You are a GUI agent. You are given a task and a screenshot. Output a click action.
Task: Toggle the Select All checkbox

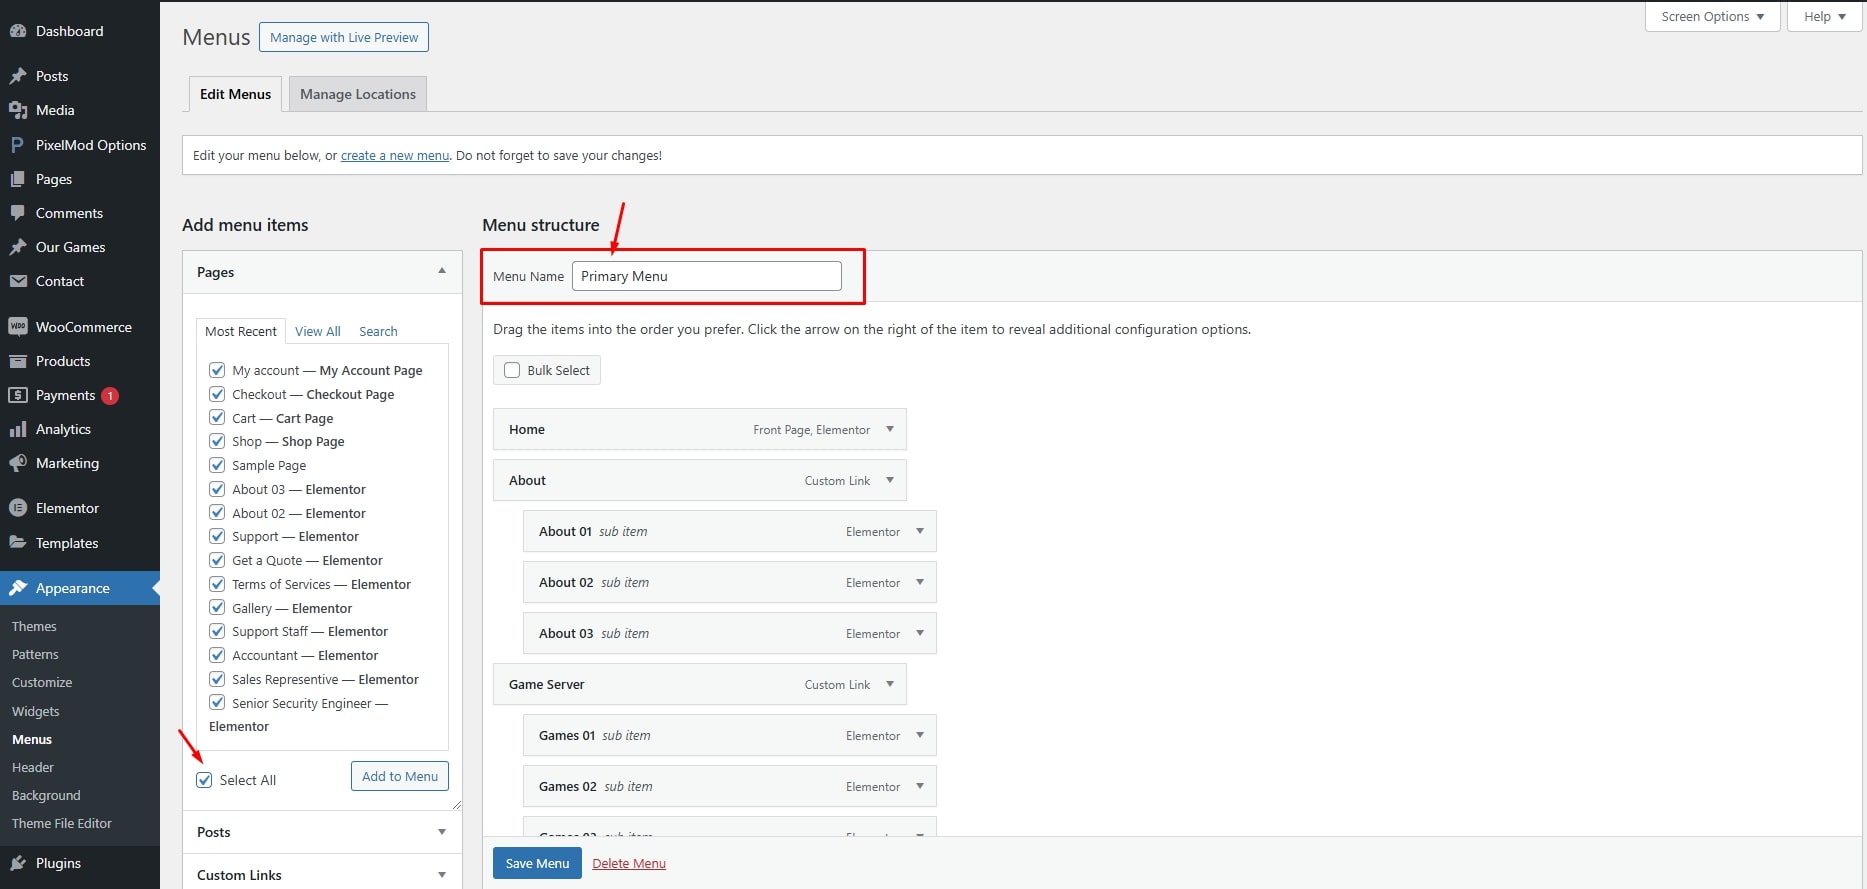tap(204, 780)
